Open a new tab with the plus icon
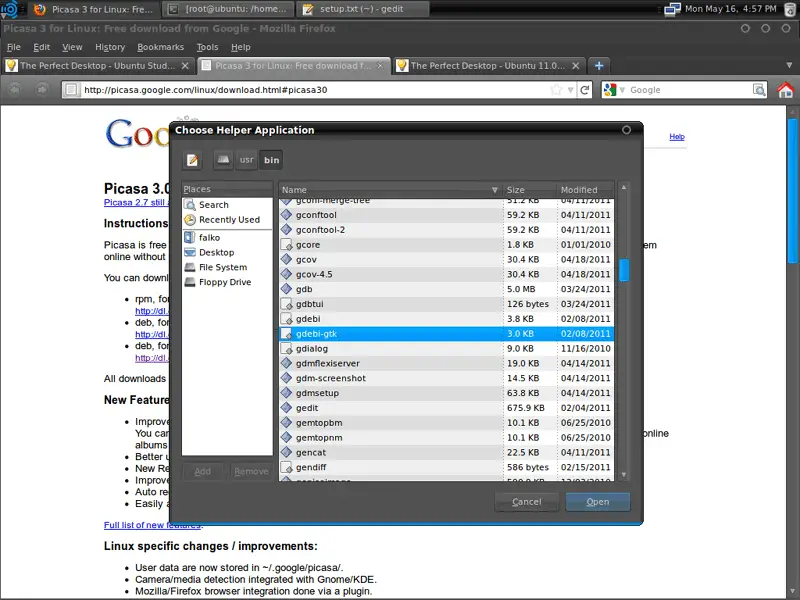Viewport: 800px width, 600px height. [599, 66]
